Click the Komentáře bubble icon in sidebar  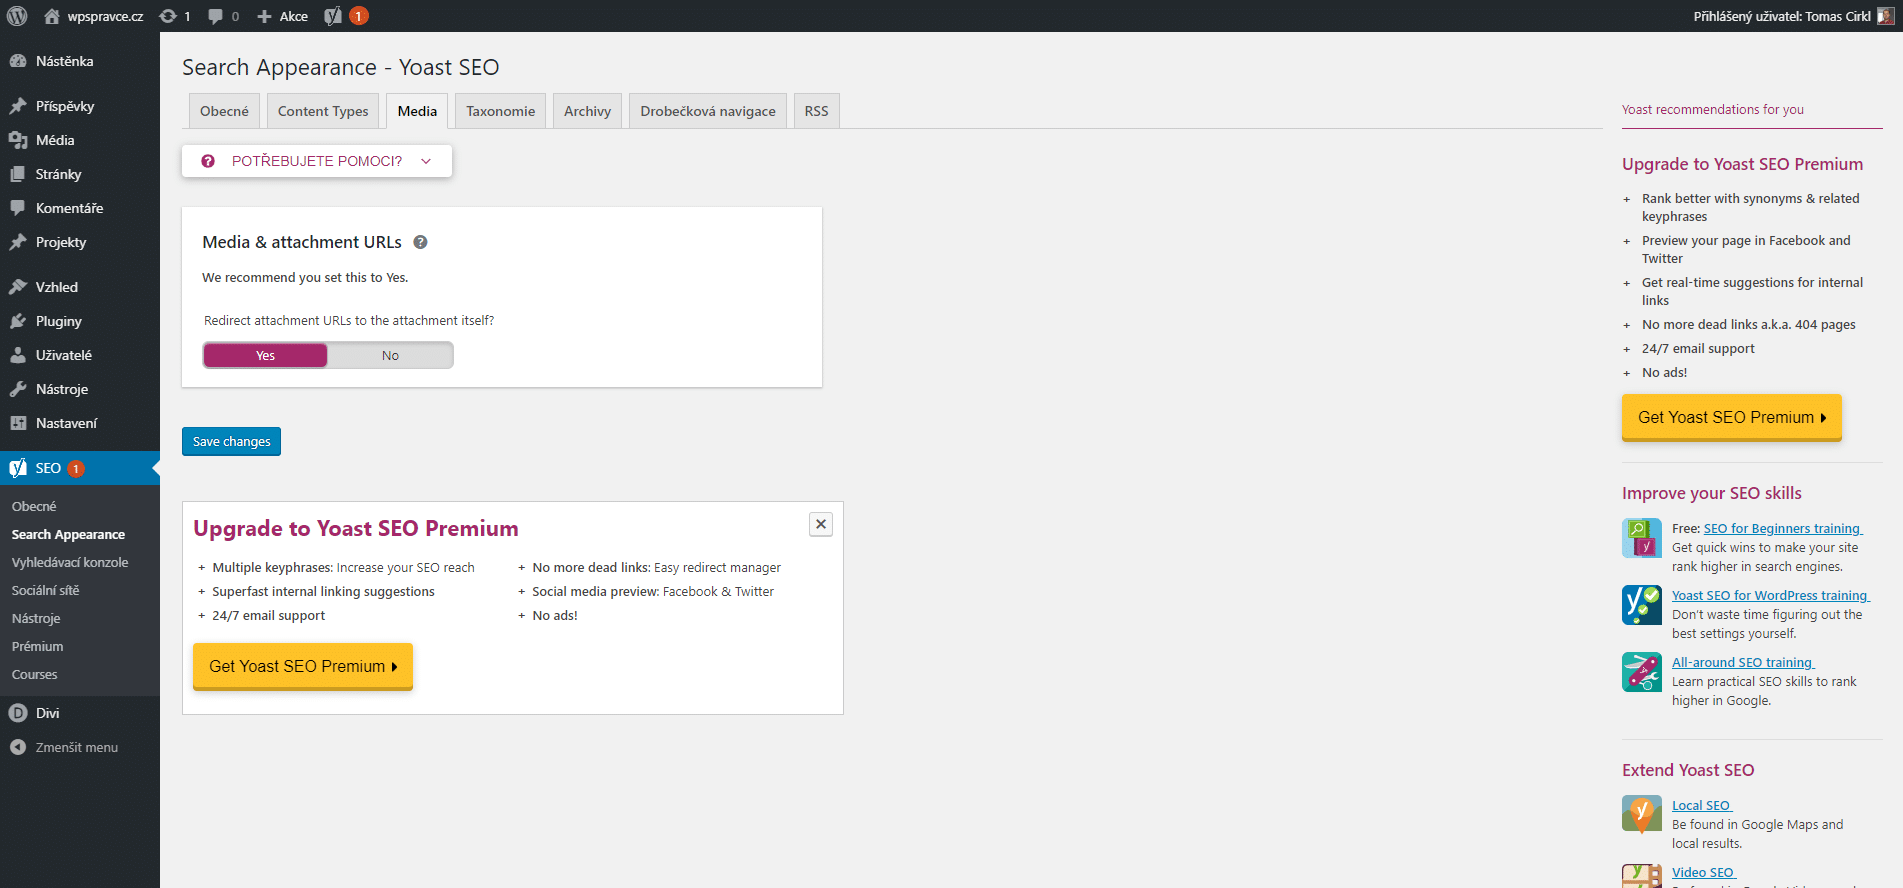tap(18, 208)
